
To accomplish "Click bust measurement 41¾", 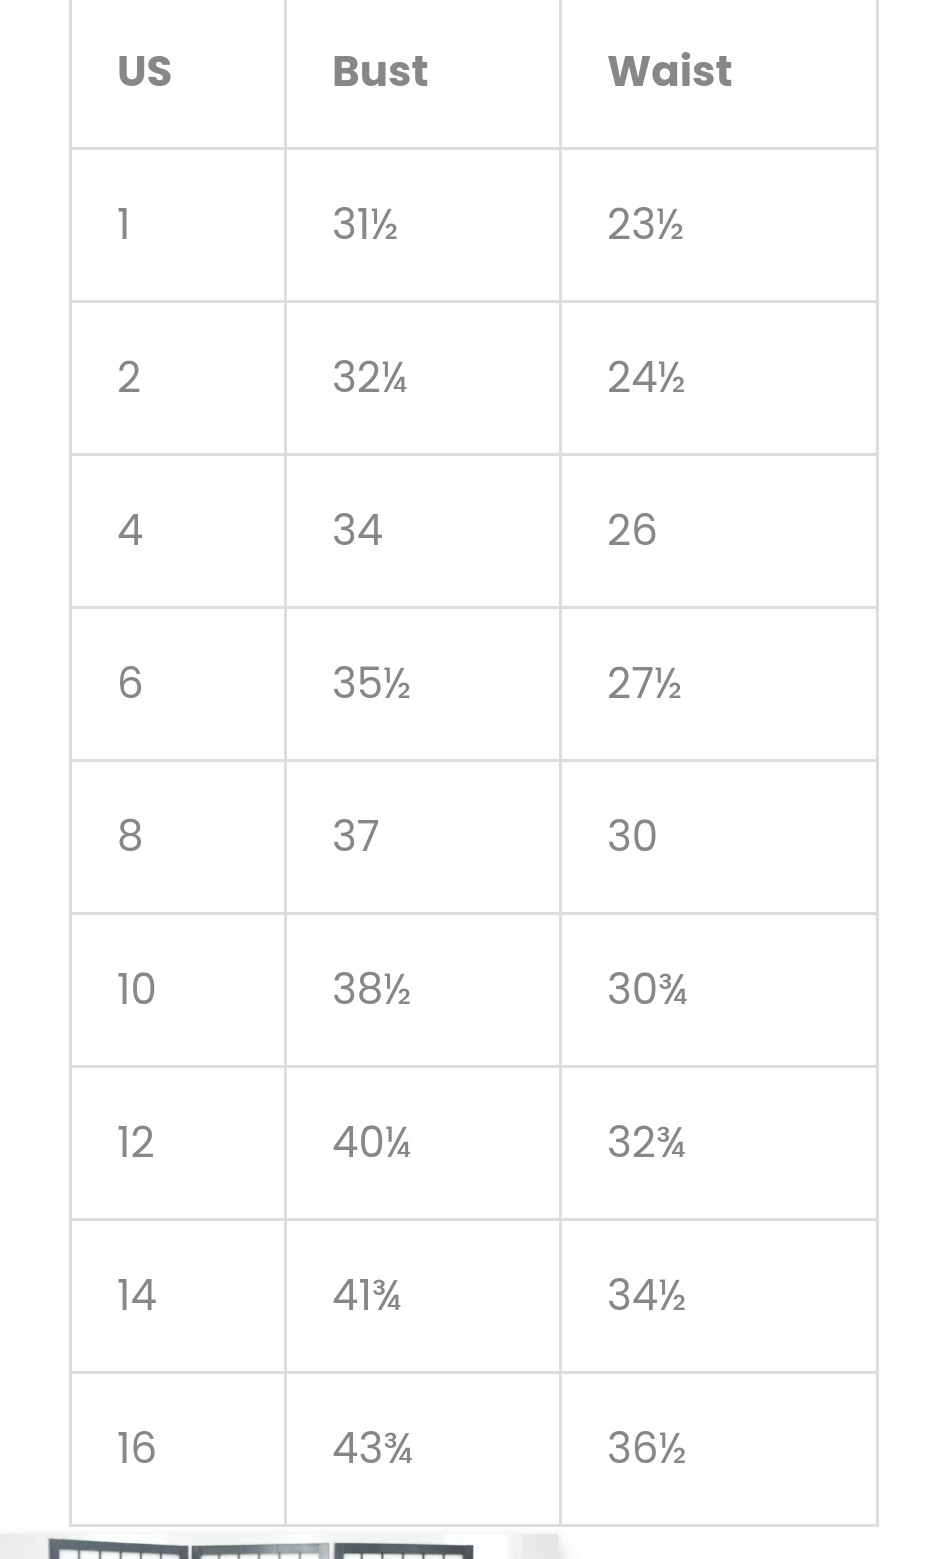I will coord(367,1295).
